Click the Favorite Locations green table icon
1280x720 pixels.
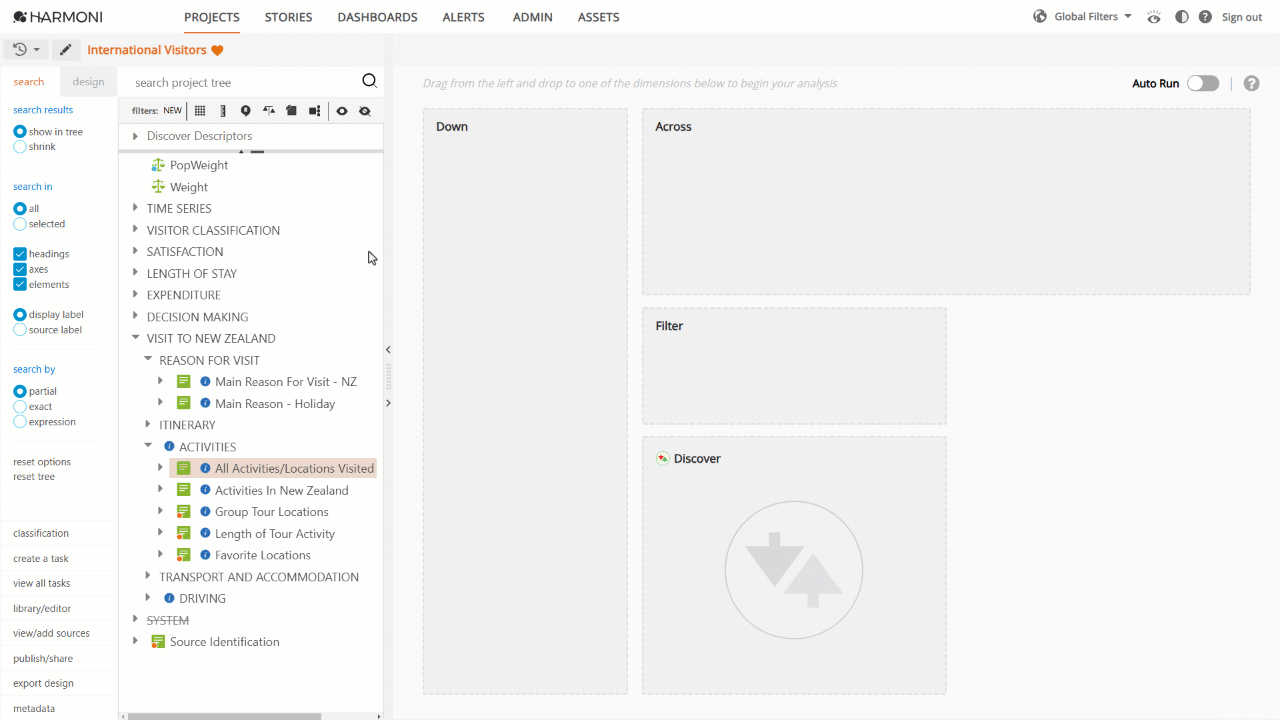coord(183,555)
